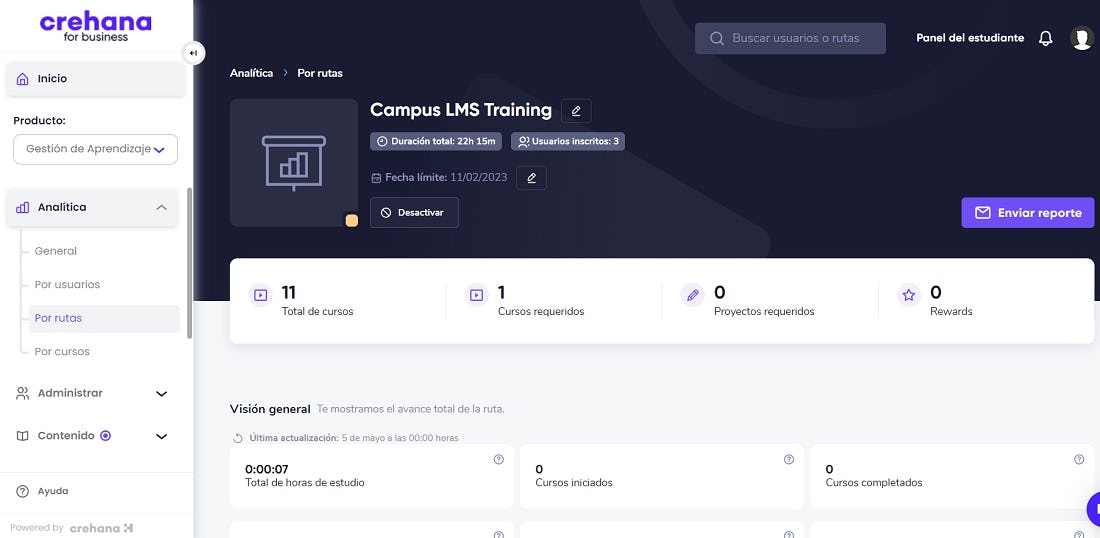The image size is (1100, 538).
Task: Expand the Administrar section chevron
Action: click(161, 394)
